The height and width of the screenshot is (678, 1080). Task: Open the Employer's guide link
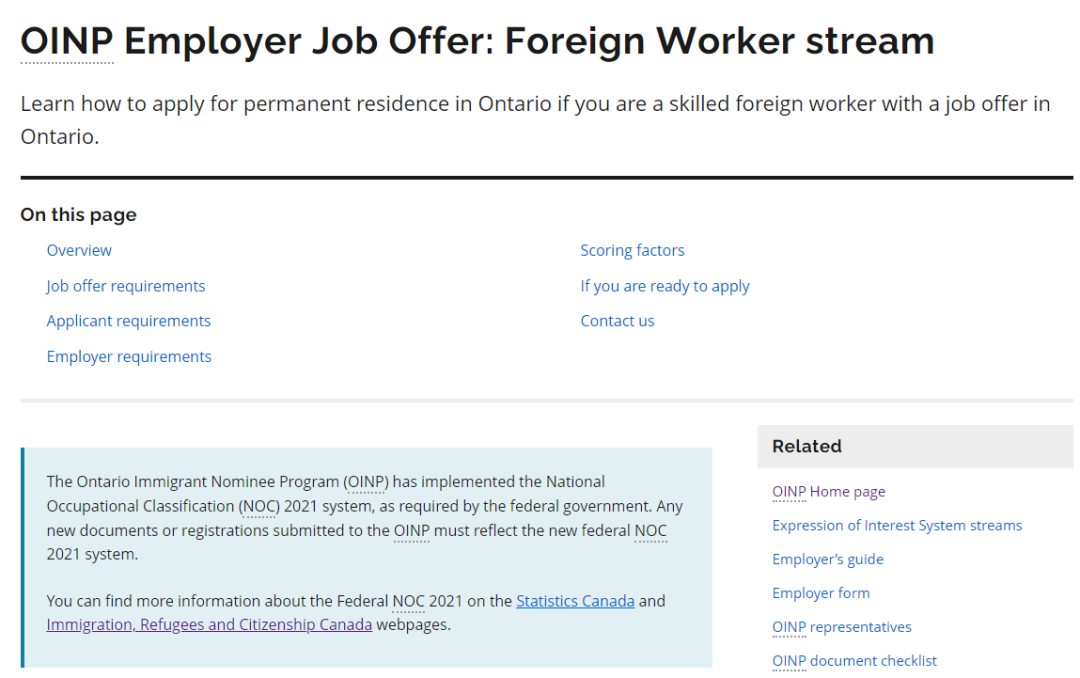(x=828, y=559)
